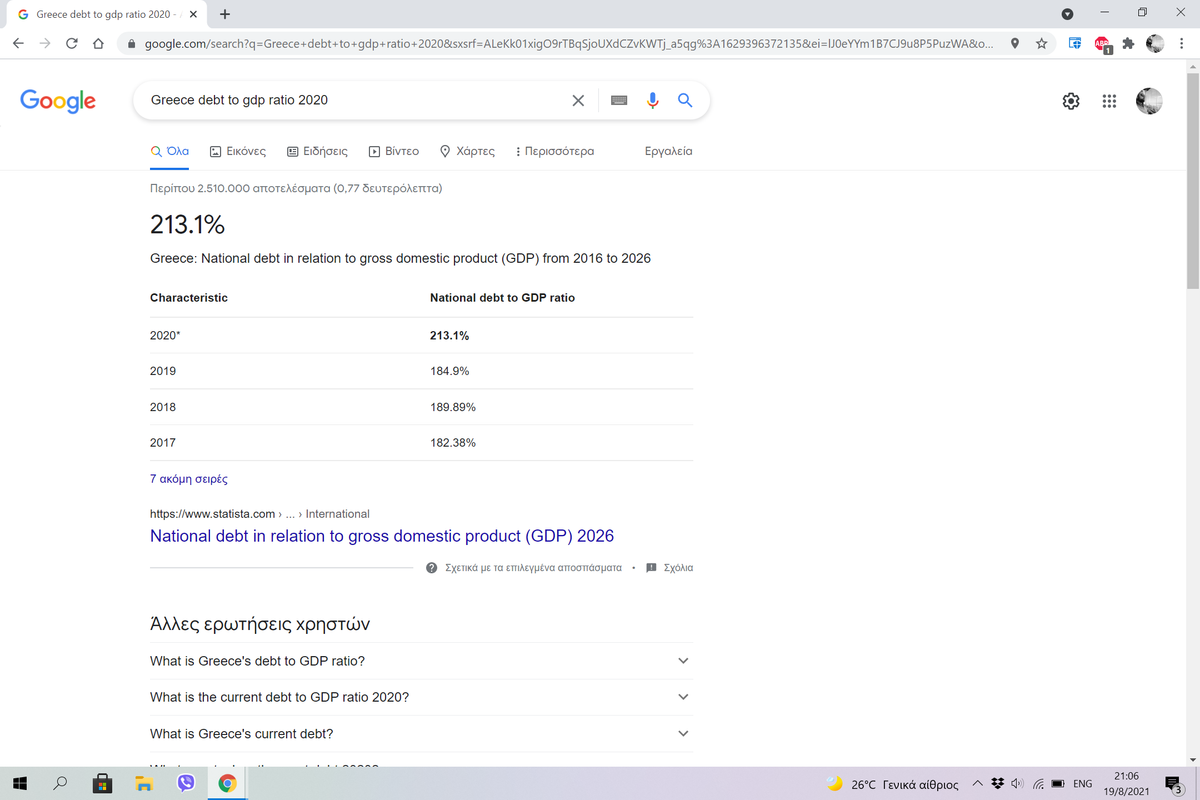The image size is (1200, 800).
Task: Expand "What is the current debt to GDP ratio 2020?"
Action: click(421, 697)
